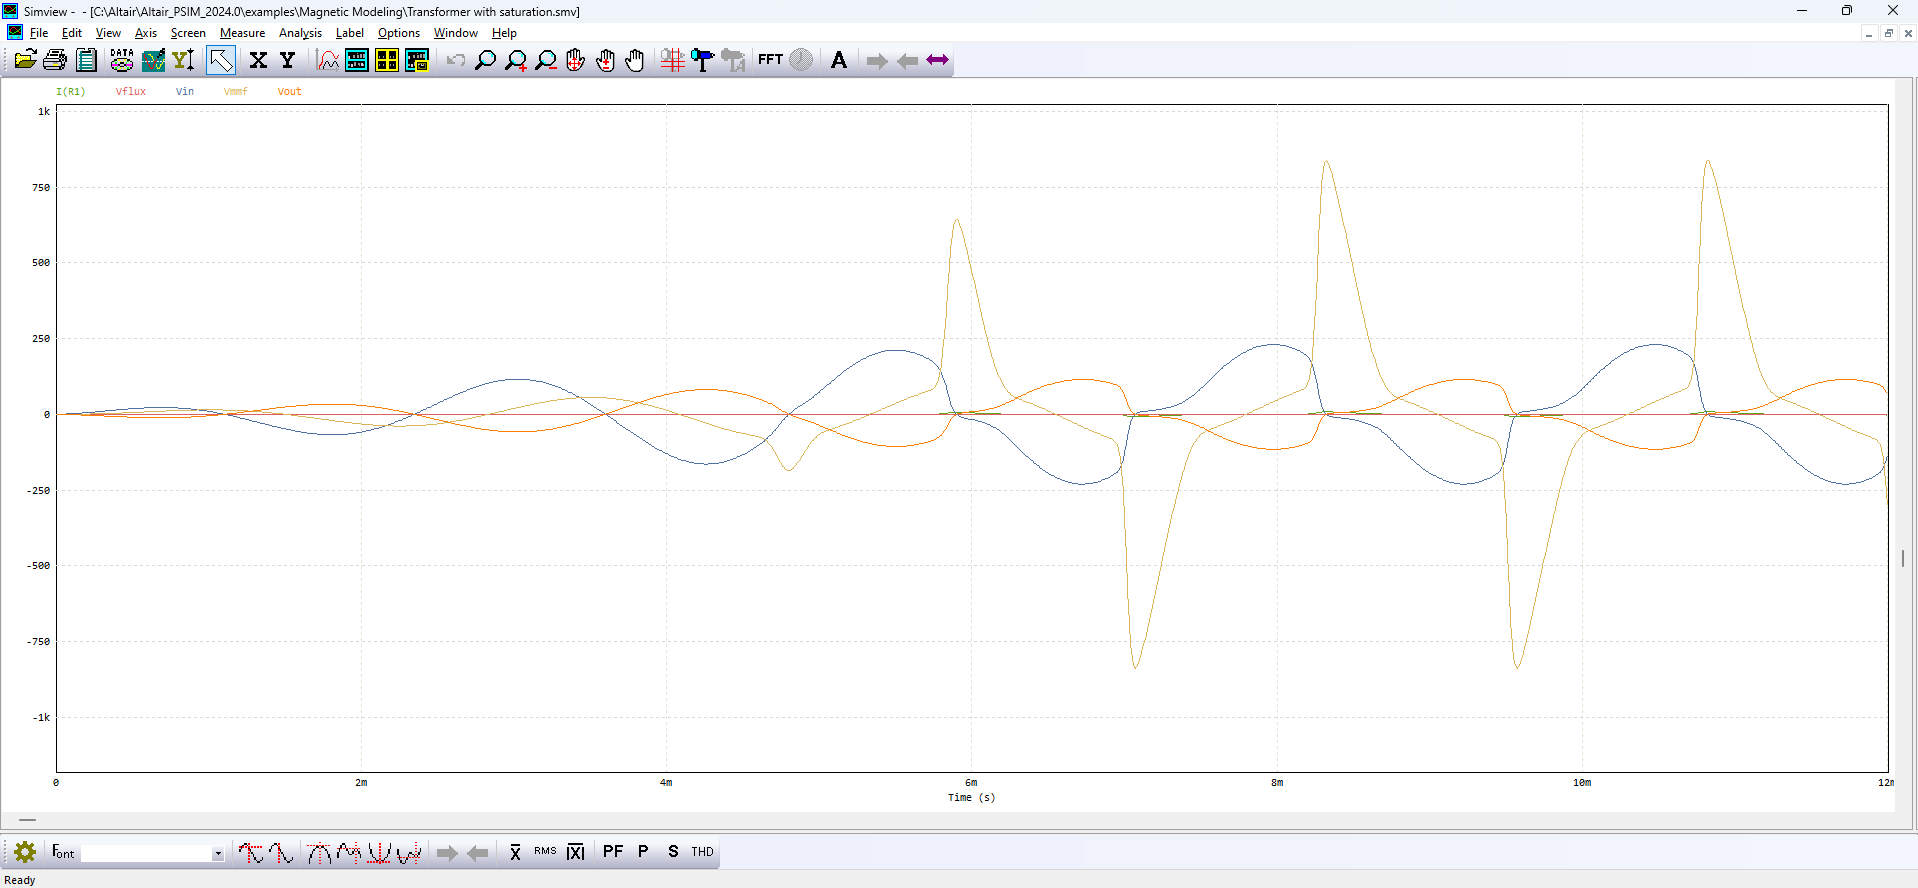Open the Analysis menu
Image resolution: width=1918 pixels, height=888 pixels.
[x=300, y=33]
